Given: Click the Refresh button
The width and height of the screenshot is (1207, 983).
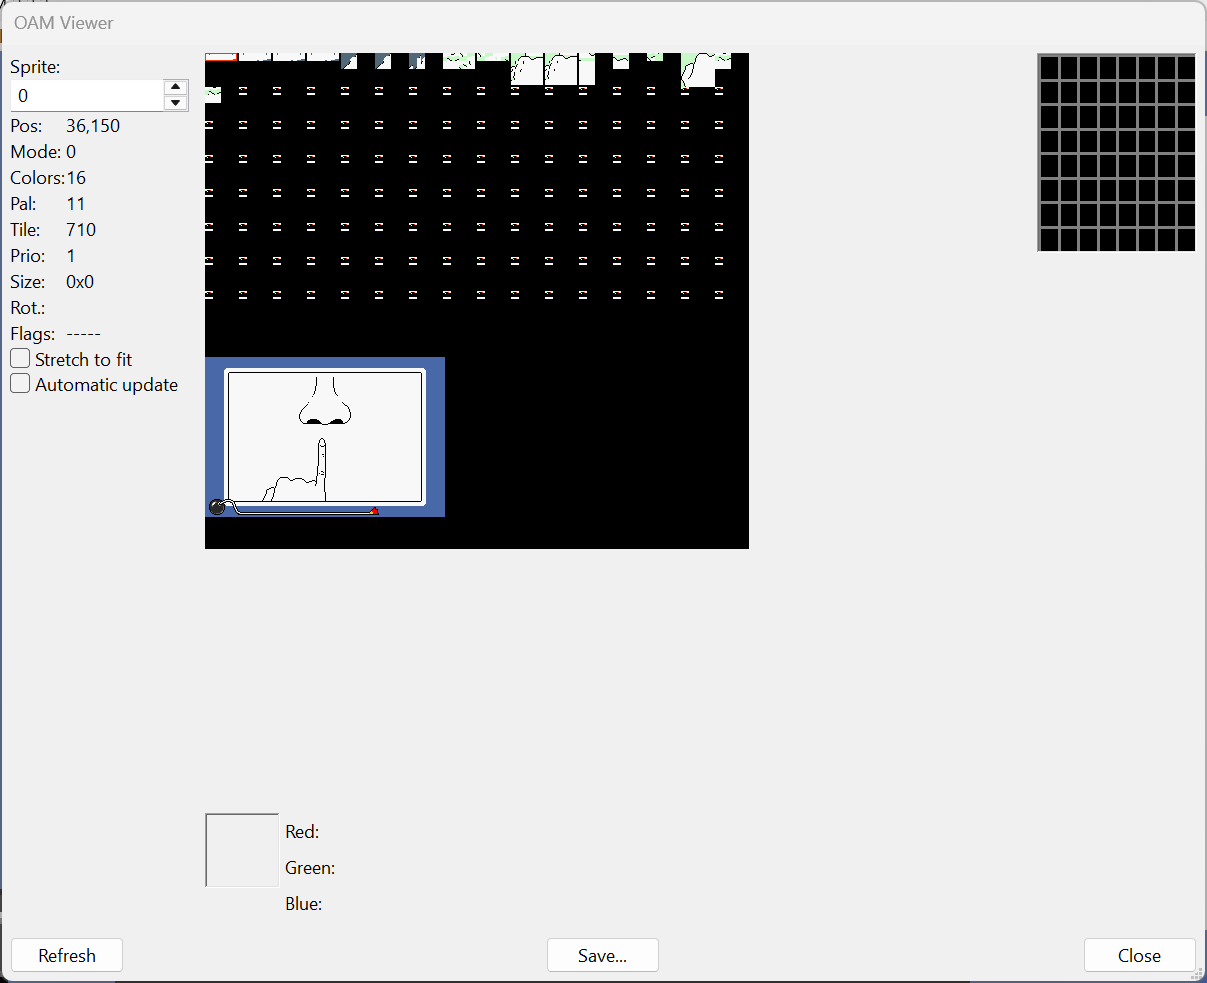Looking at the screenshot, I should [x=66, y=955].
